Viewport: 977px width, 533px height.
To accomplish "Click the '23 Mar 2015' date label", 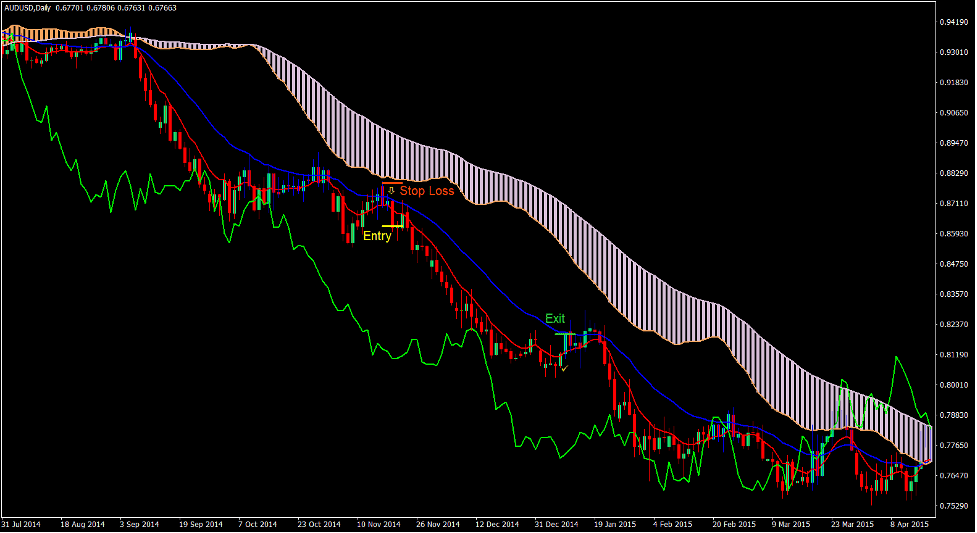I will point(852,524).
